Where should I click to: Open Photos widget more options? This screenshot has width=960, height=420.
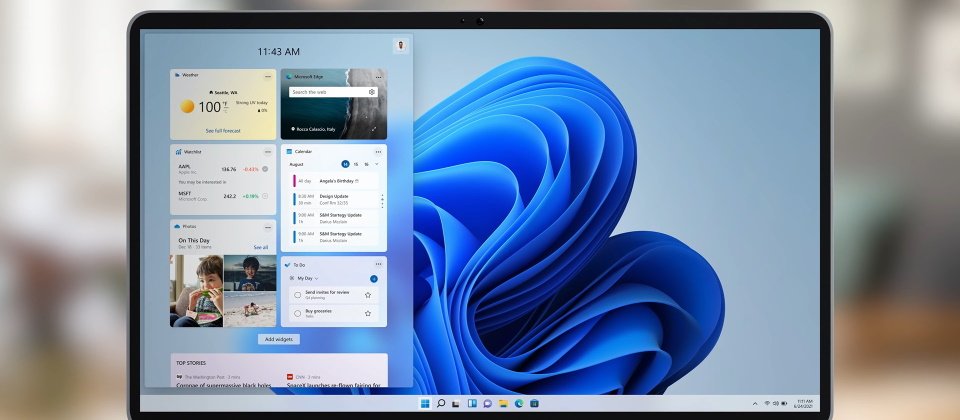[x=268, y=227]
